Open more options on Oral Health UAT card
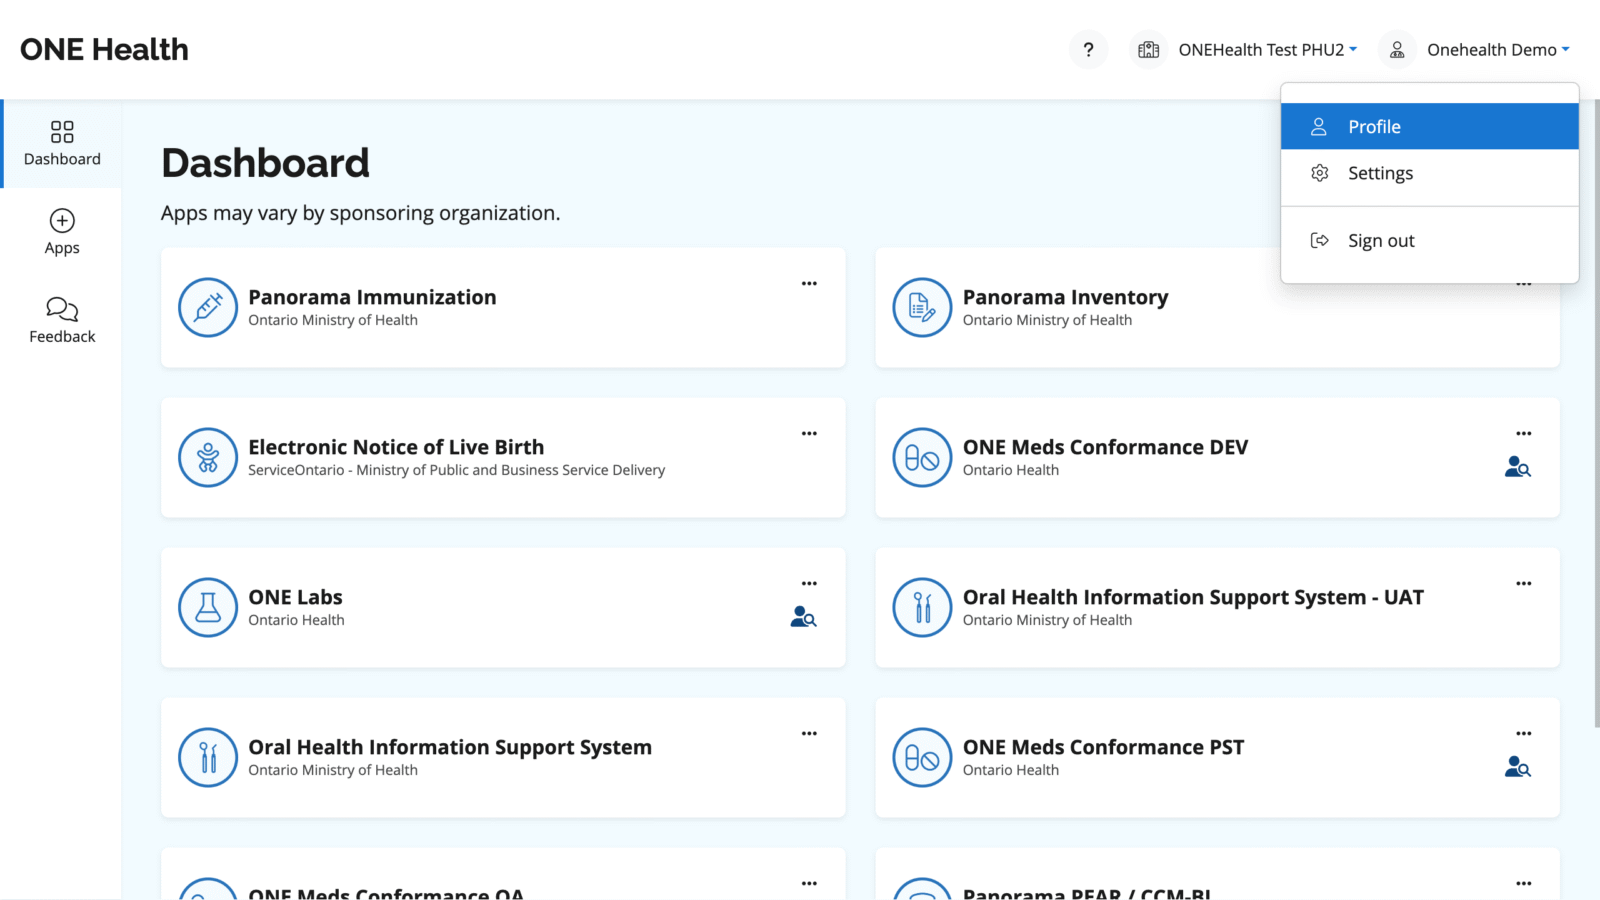Image resolution: width=1600 pixels, height=900 pixels. coord(1523,583)
